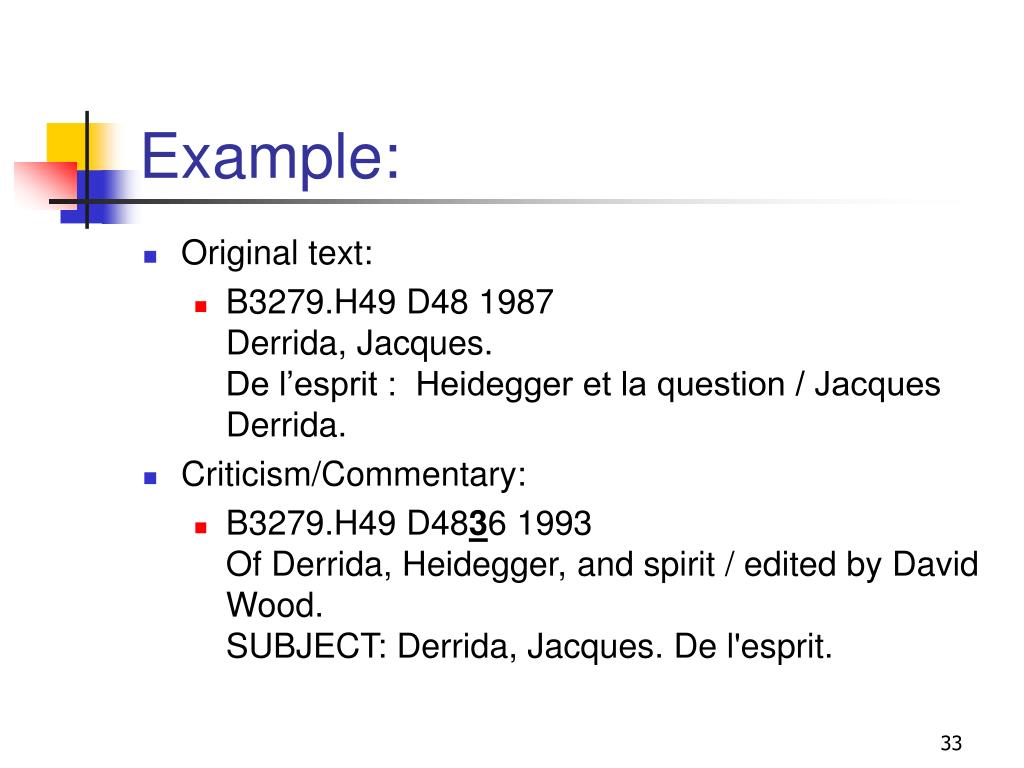The image size is (1024, 768).
Task: Click the blue bullet beside 'Criticism/Commentary:'
Action: point(150,478)
